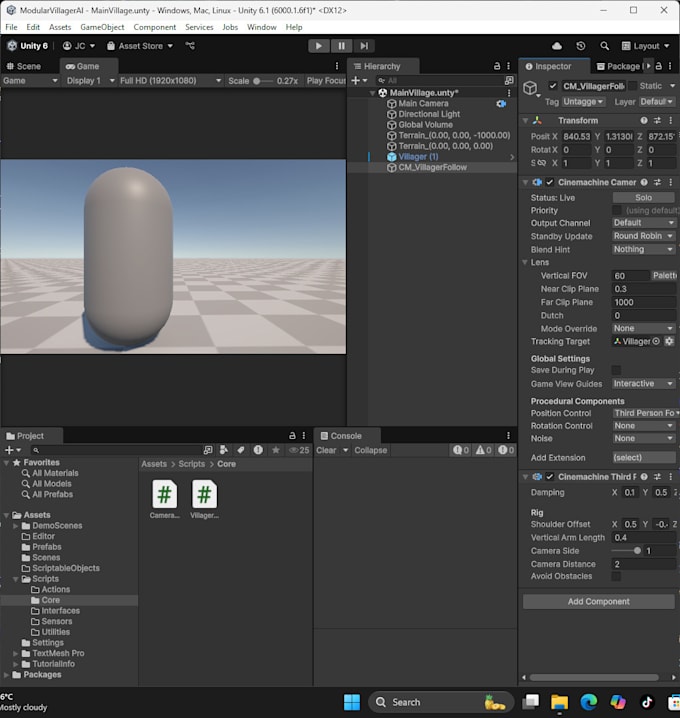
Task: Click the Add Component button
Action: 598,602
